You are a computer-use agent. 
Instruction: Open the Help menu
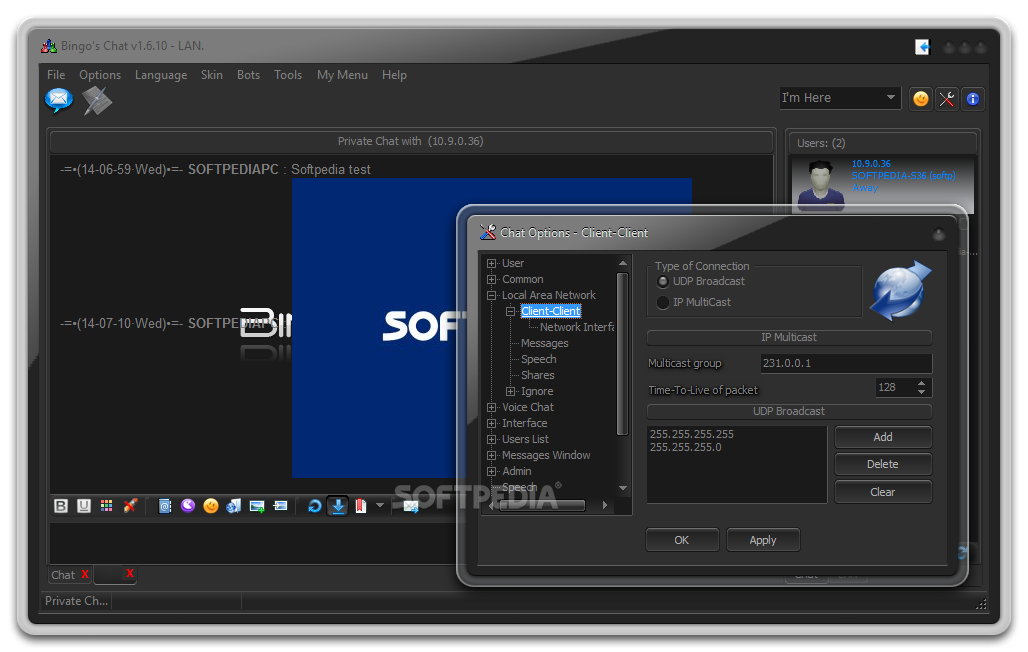click(394, 75)
